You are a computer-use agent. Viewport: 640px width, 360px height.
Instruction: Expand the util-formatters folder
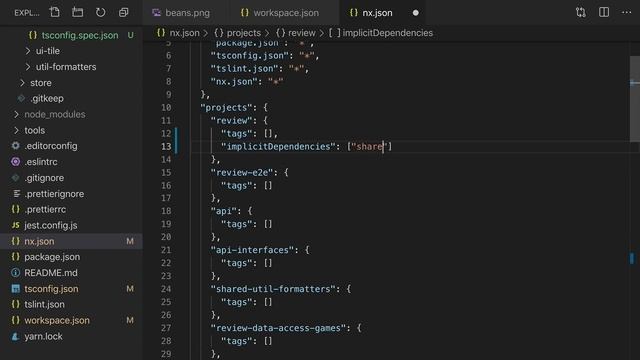pos(28,67)
